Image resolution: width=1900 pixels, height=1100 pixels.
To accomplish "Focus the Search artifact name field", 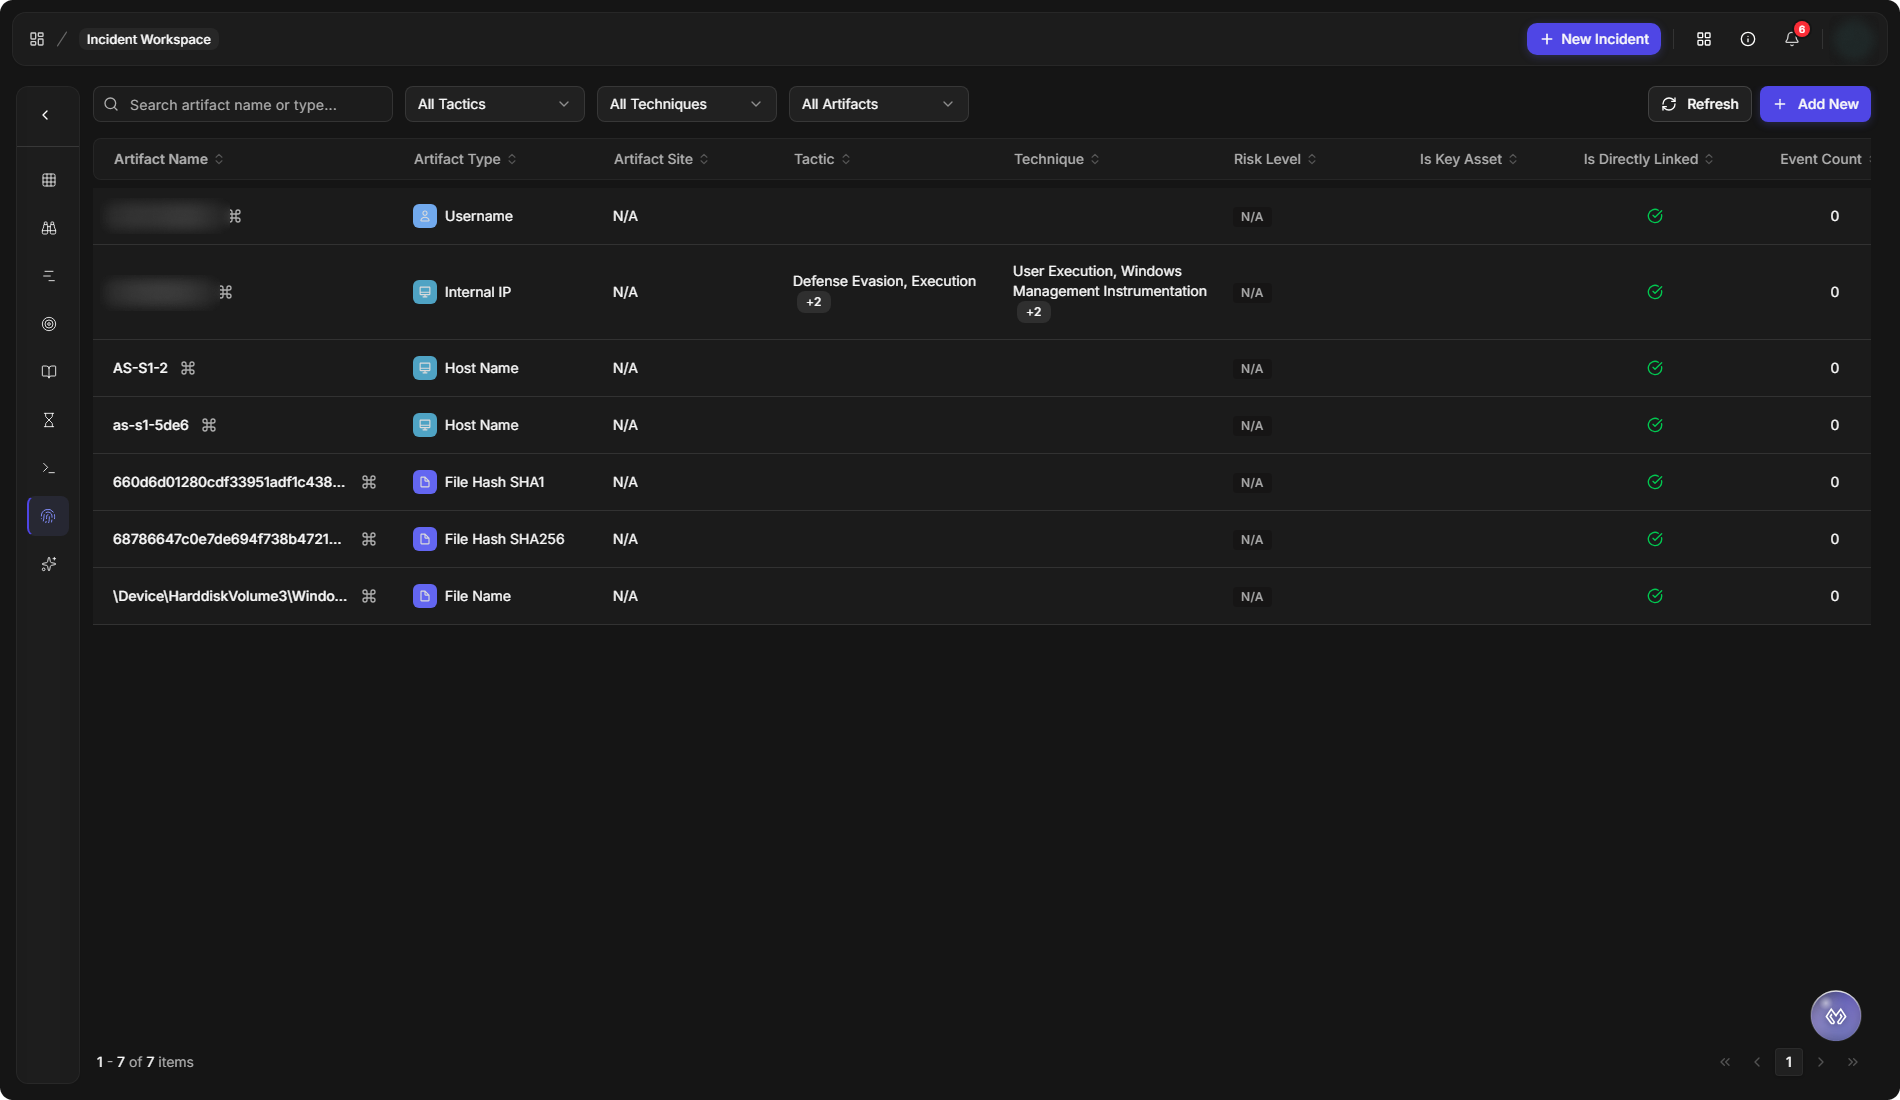I will (x=243, y=104).
